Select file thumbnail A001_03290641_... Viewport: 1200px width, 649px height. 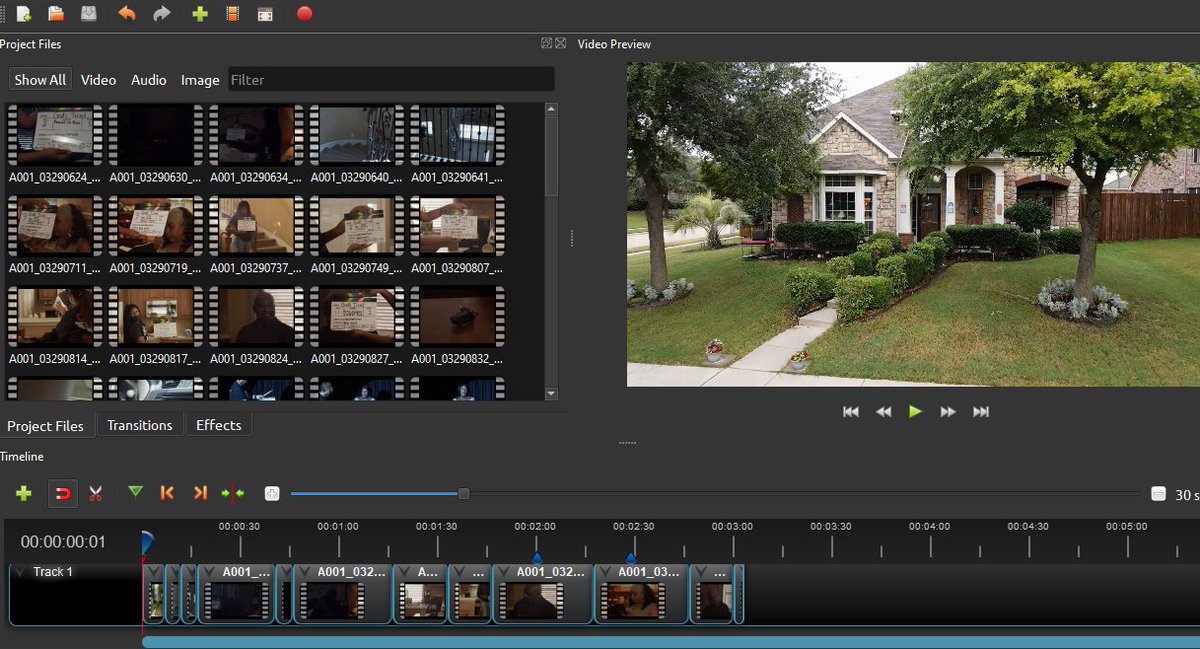tap(457, 135)
